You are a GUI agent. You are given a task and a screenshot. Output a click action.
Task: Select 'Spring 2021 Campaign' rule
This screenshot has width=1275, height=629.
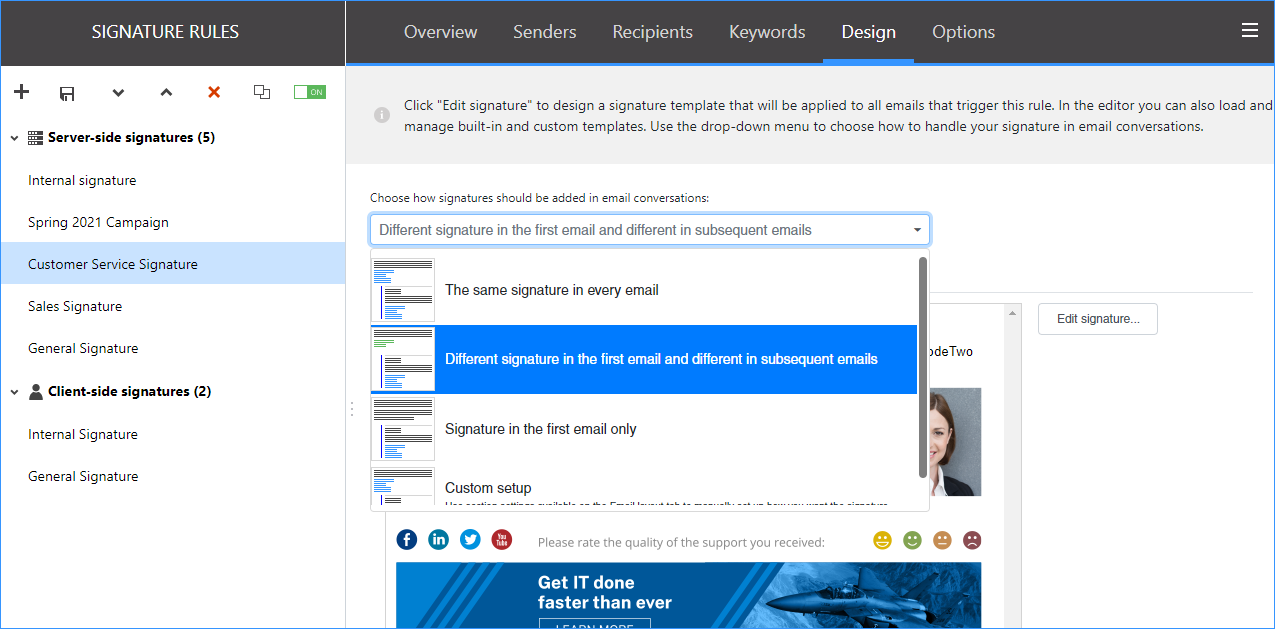tap(173, 222)
